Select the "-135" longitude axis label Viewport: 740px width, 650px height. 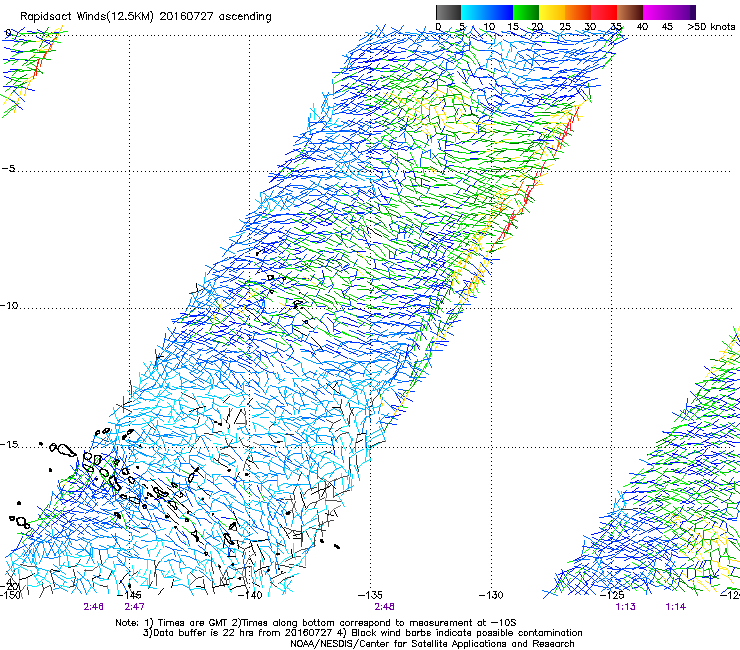coord(370,595)
